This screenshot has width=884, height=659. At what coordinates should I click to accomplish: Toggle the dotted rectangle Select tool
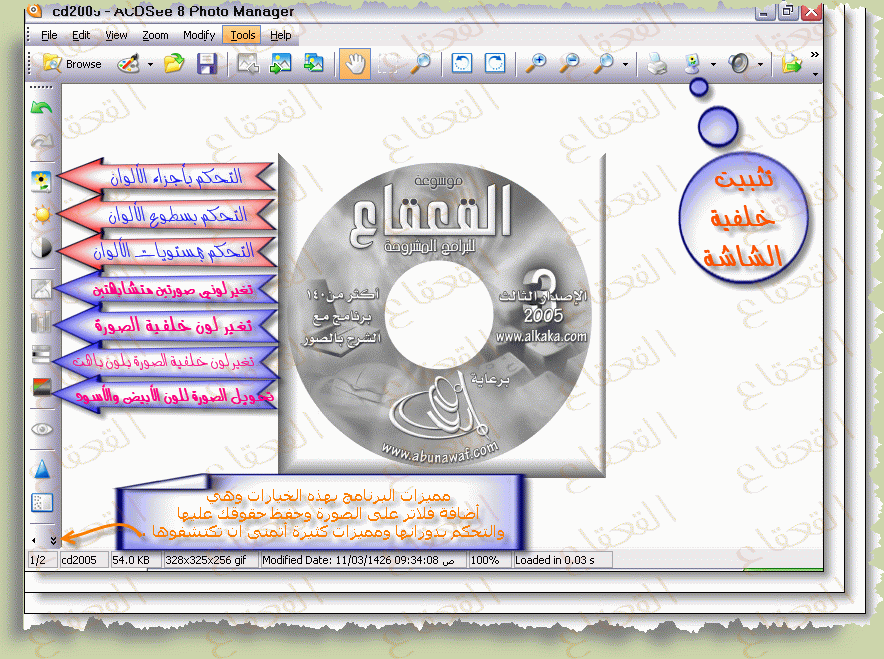[388, 64]
